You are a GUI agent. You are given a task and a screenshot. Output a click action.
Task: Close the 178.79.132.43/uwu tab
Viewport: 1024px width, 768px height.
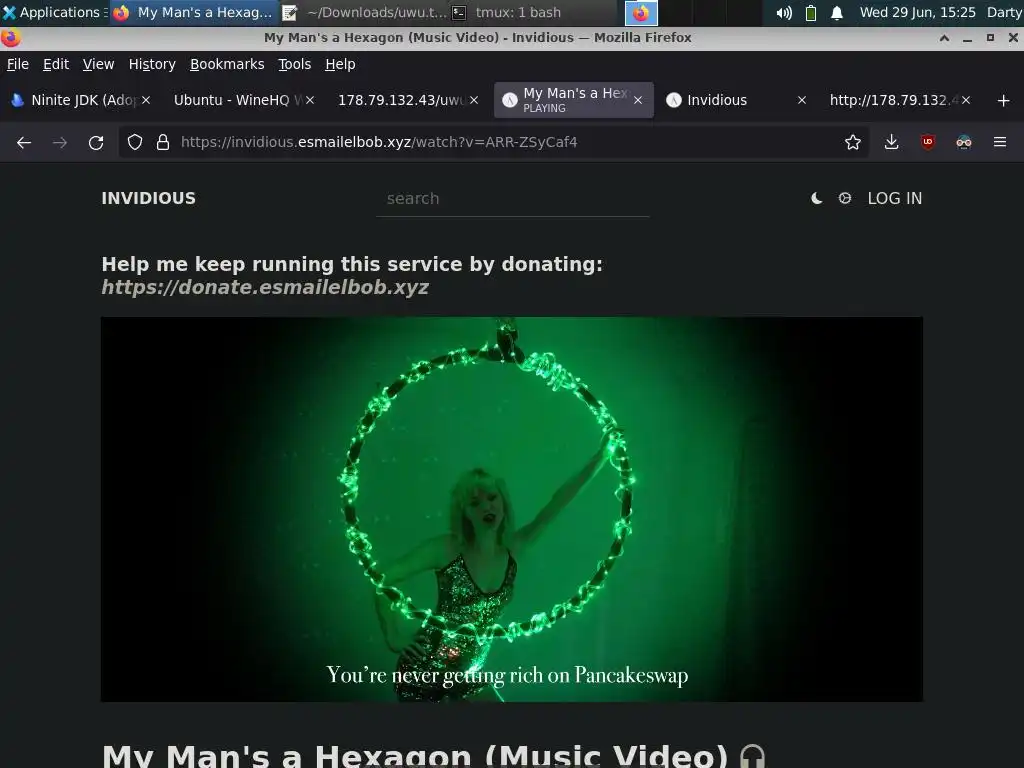click(x=474, y=100)
